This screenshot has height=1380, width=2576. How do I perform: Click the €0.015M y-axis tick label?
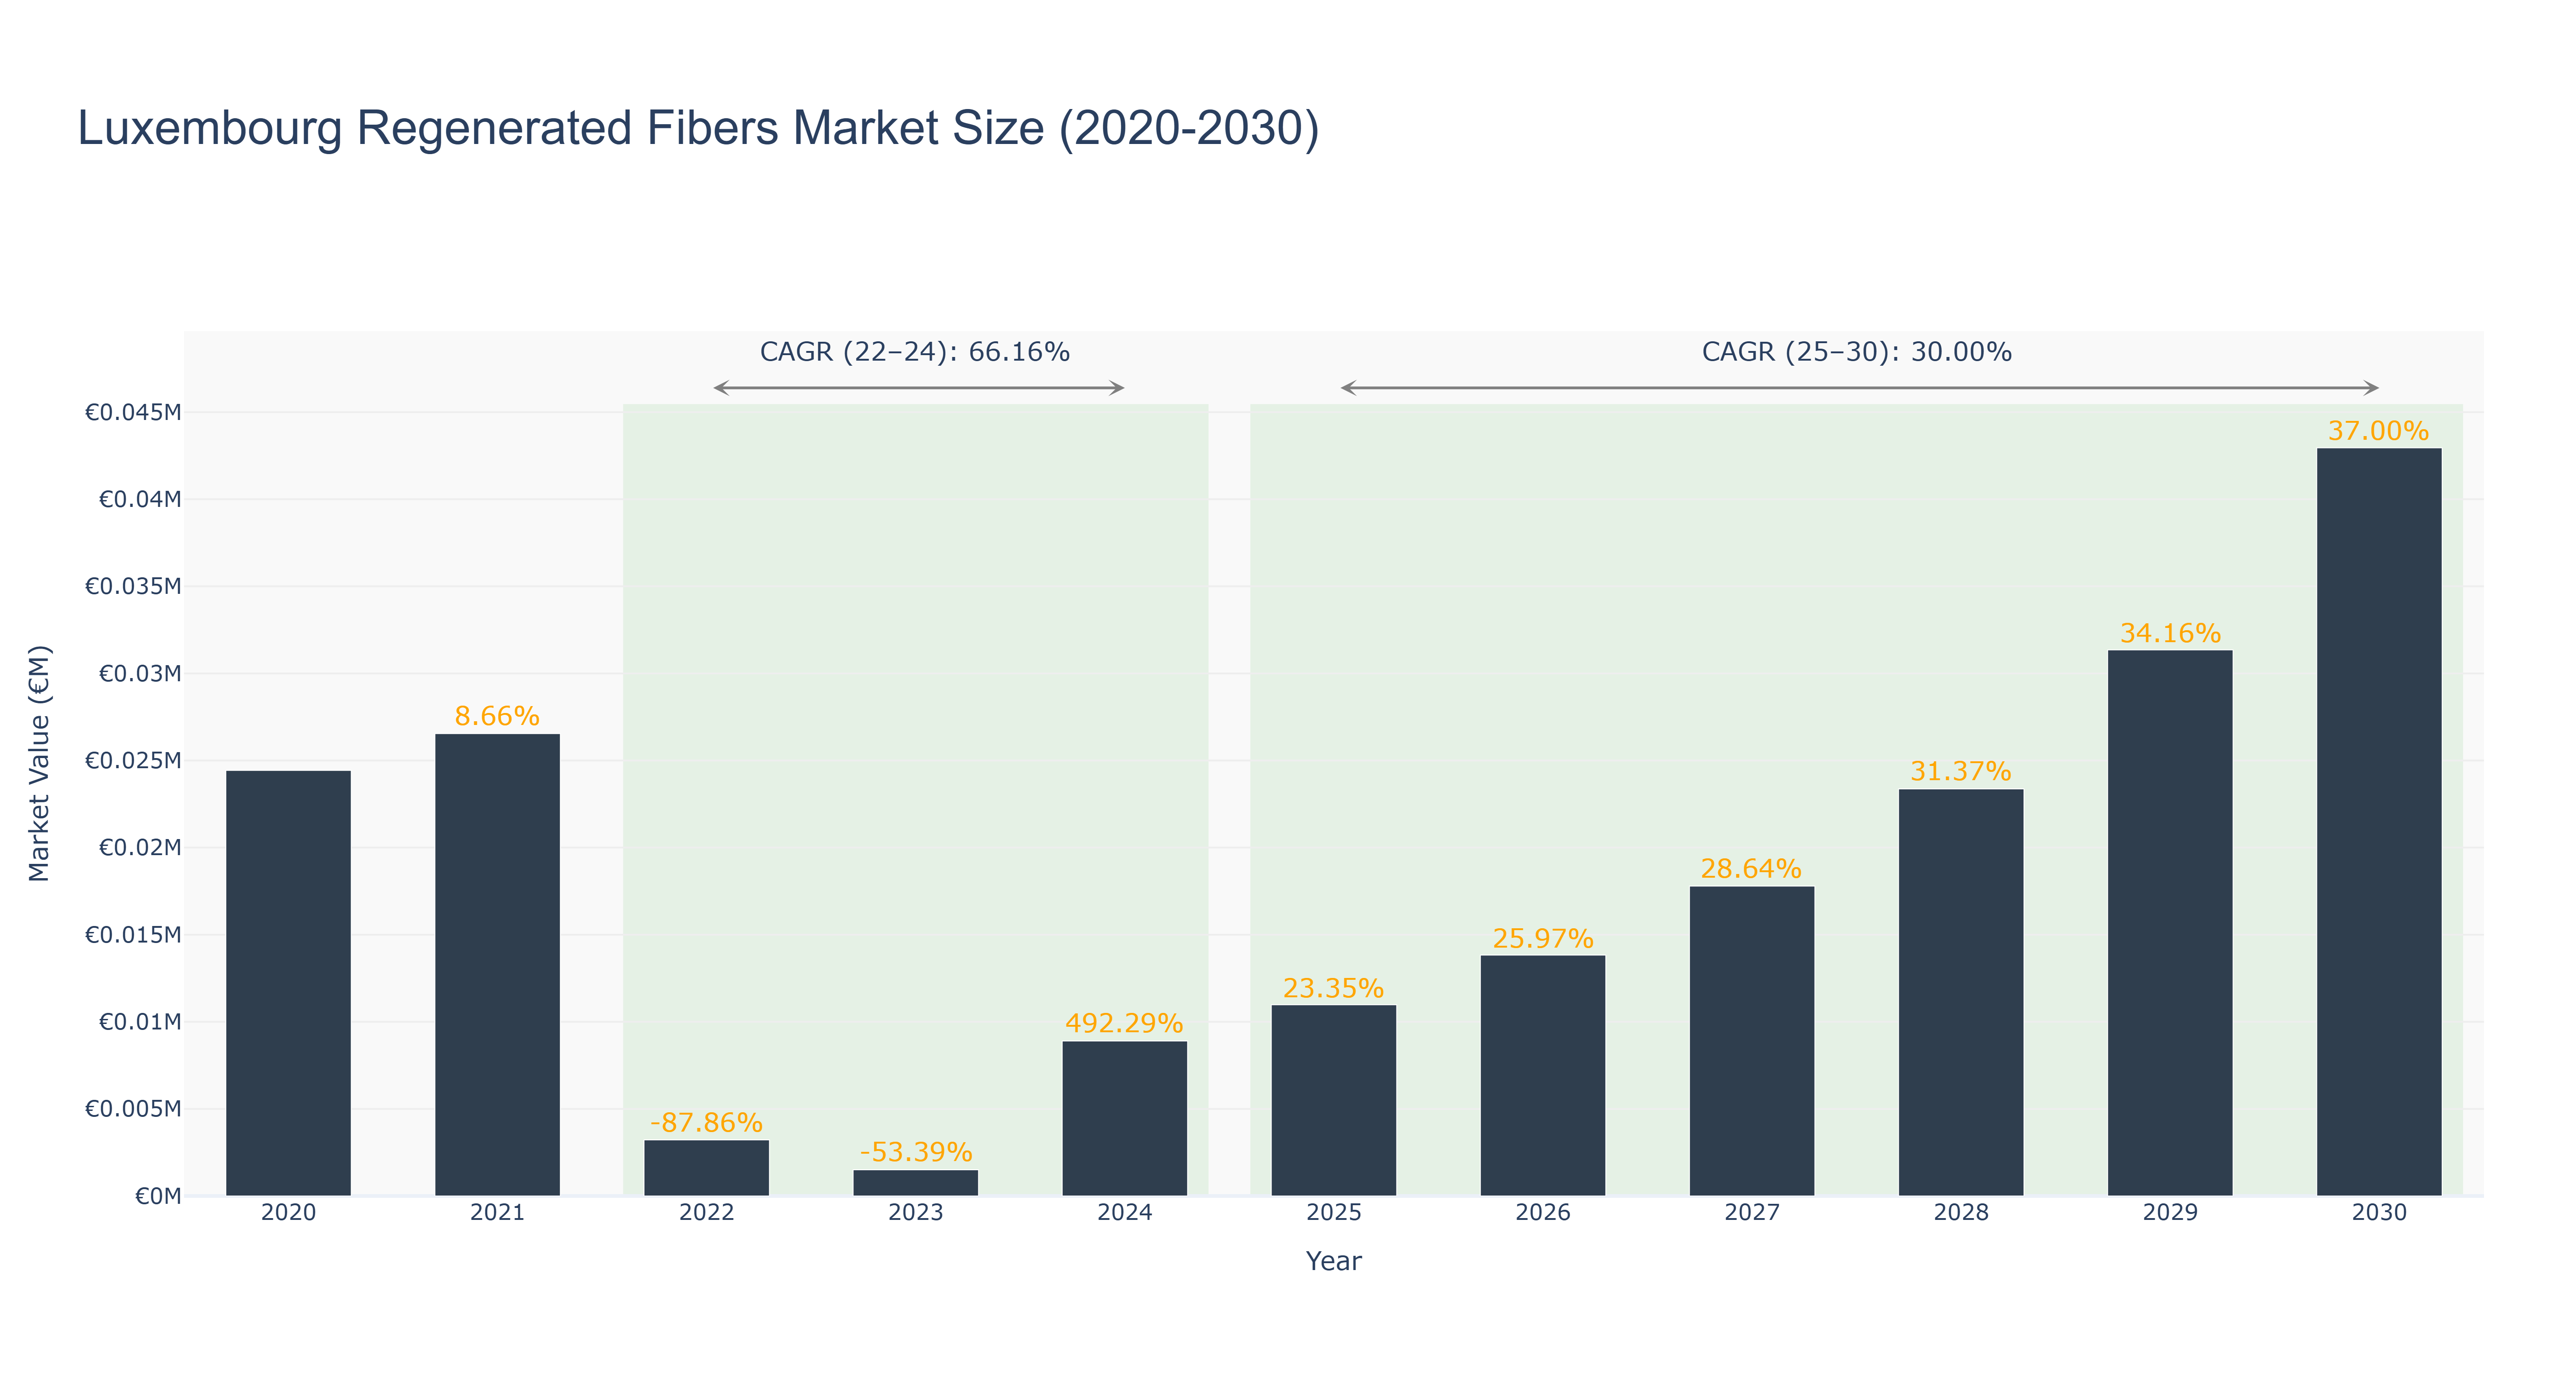[x=133, y=935]
